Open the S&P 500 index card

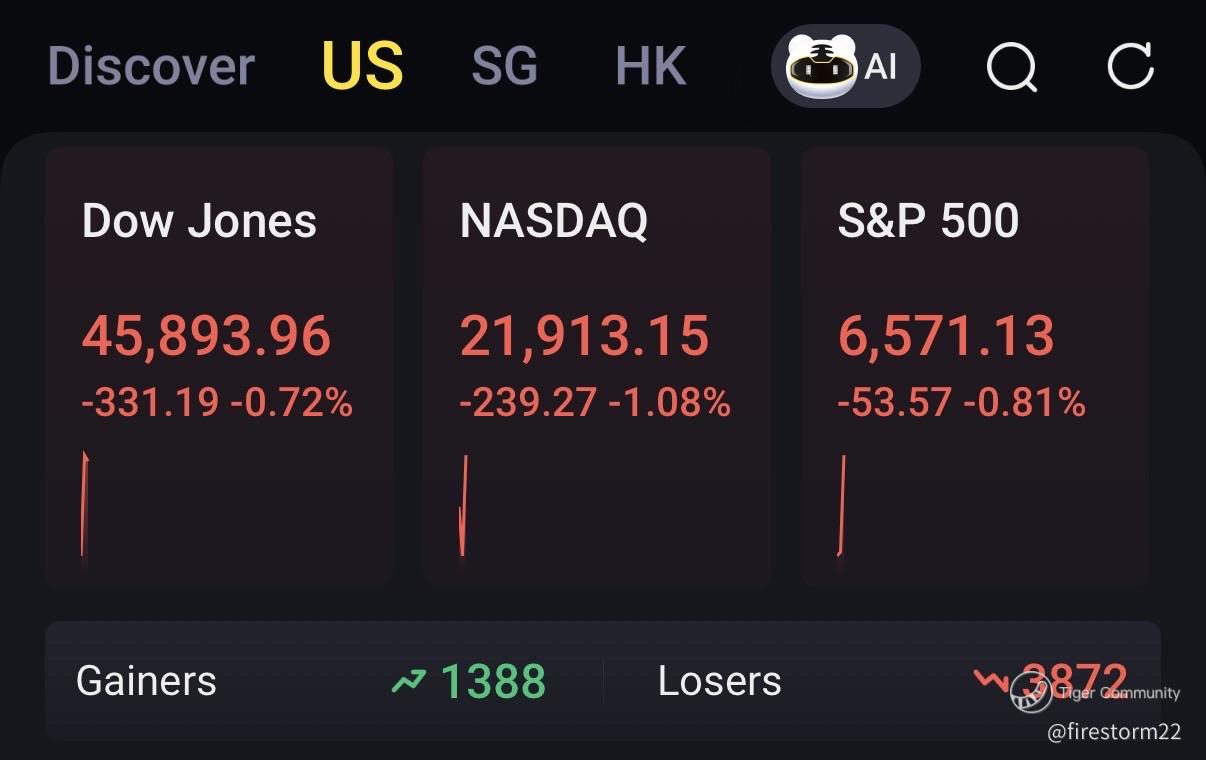[974, 366]
